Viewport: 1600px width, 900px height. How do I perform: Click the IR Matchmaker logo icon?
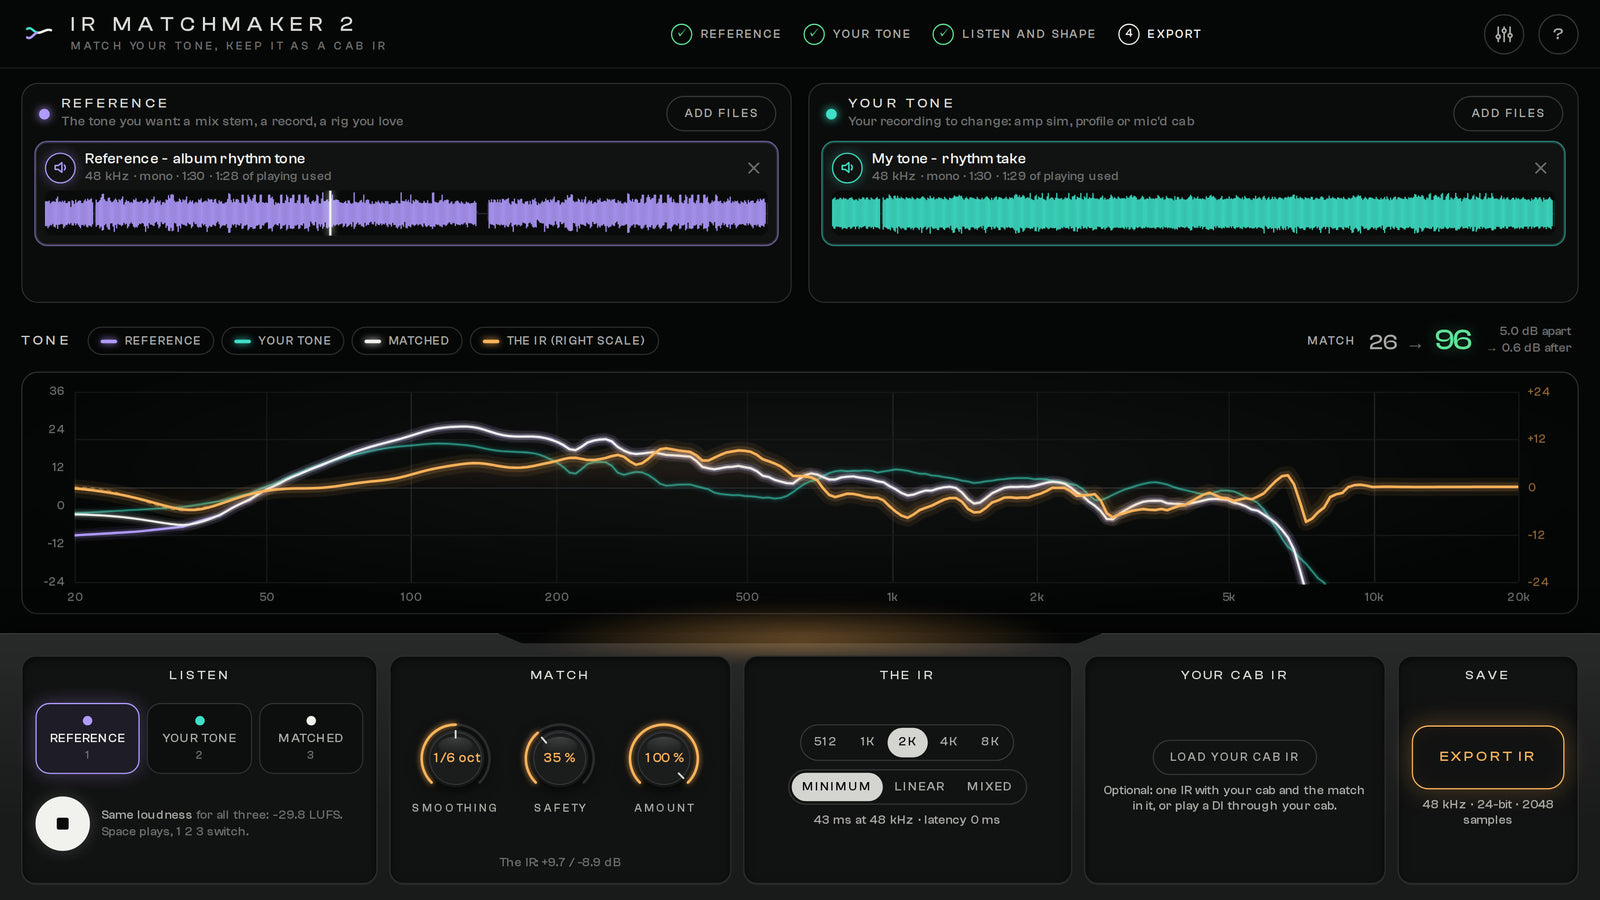39,33
